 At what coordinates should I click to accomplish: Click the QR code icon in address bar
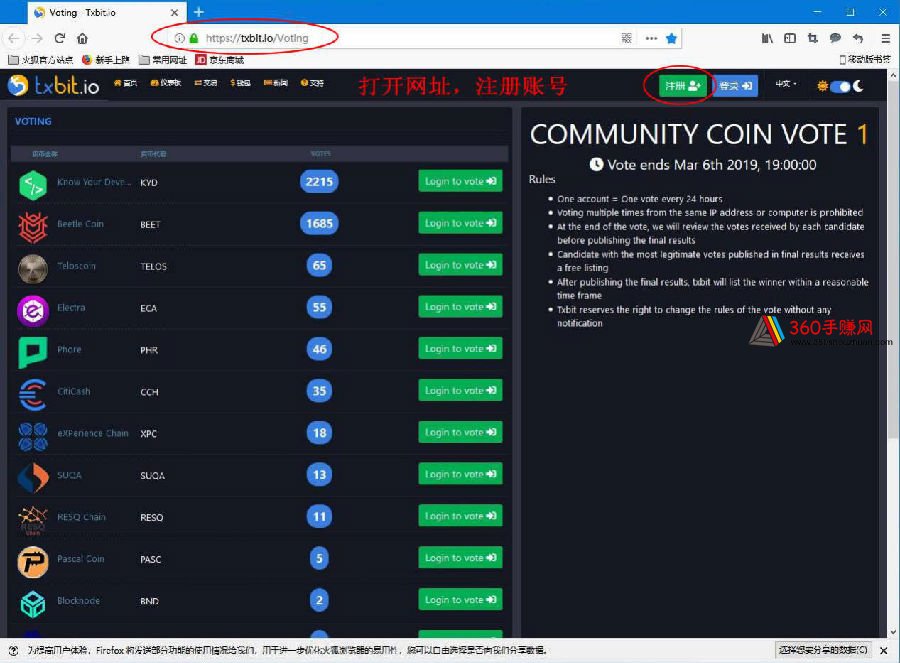[626, 38]
